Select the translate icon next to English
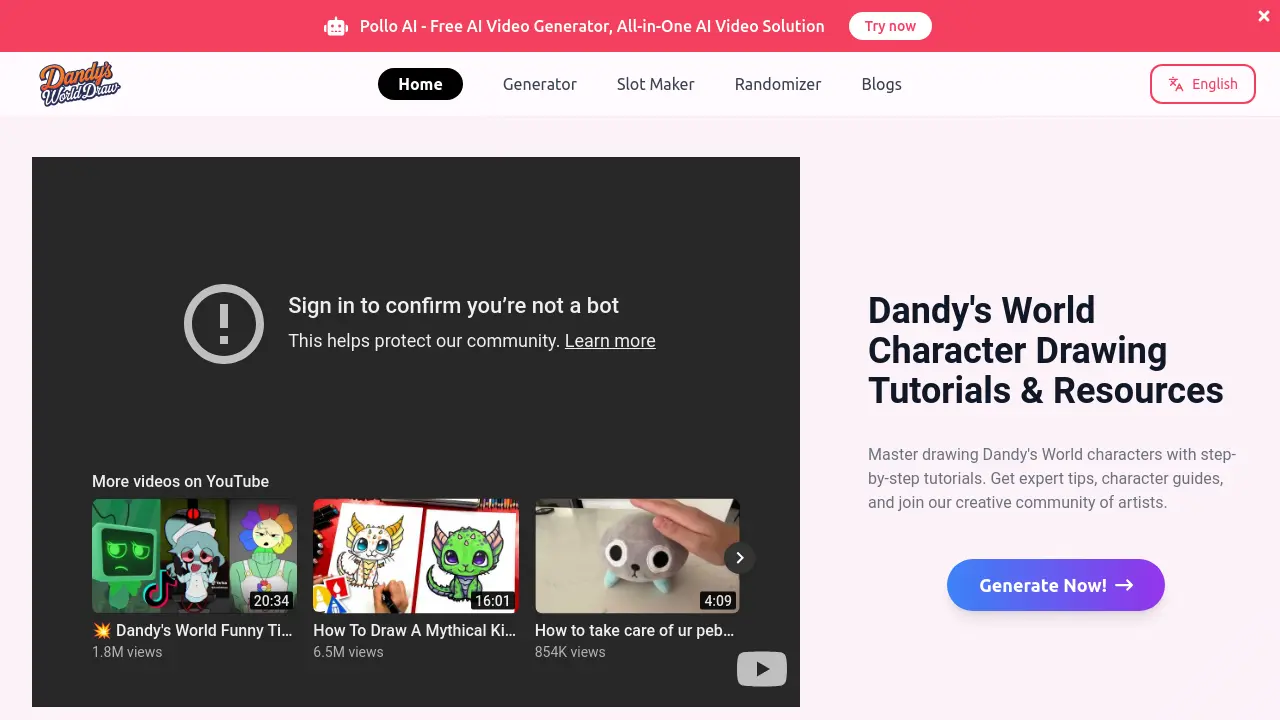Viewport: 1280px width, 720px height. click(x=1174, y=84)
